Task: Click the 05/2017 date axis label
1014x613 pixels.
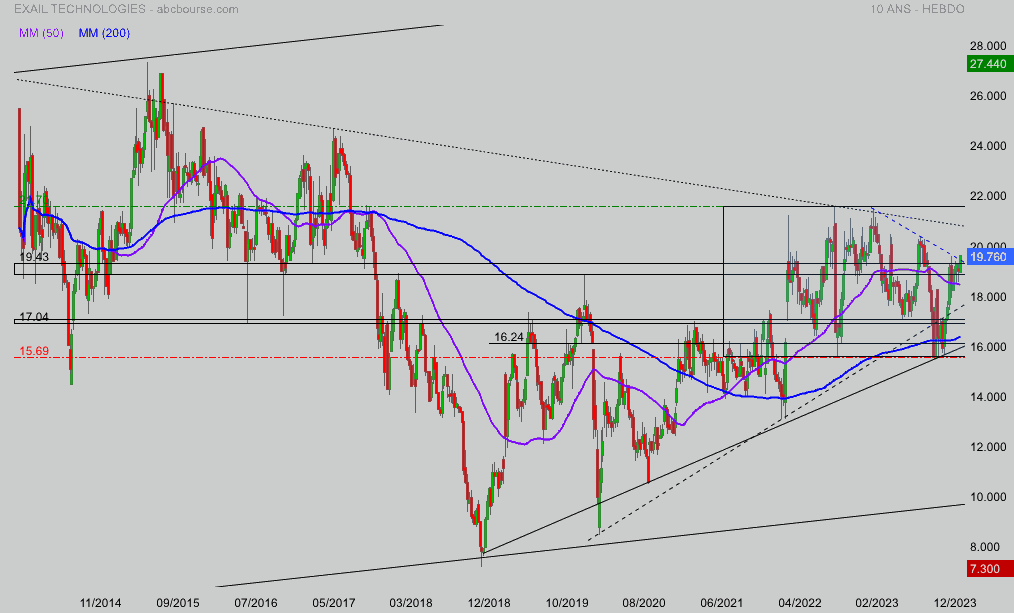Action: coord(334,603)
